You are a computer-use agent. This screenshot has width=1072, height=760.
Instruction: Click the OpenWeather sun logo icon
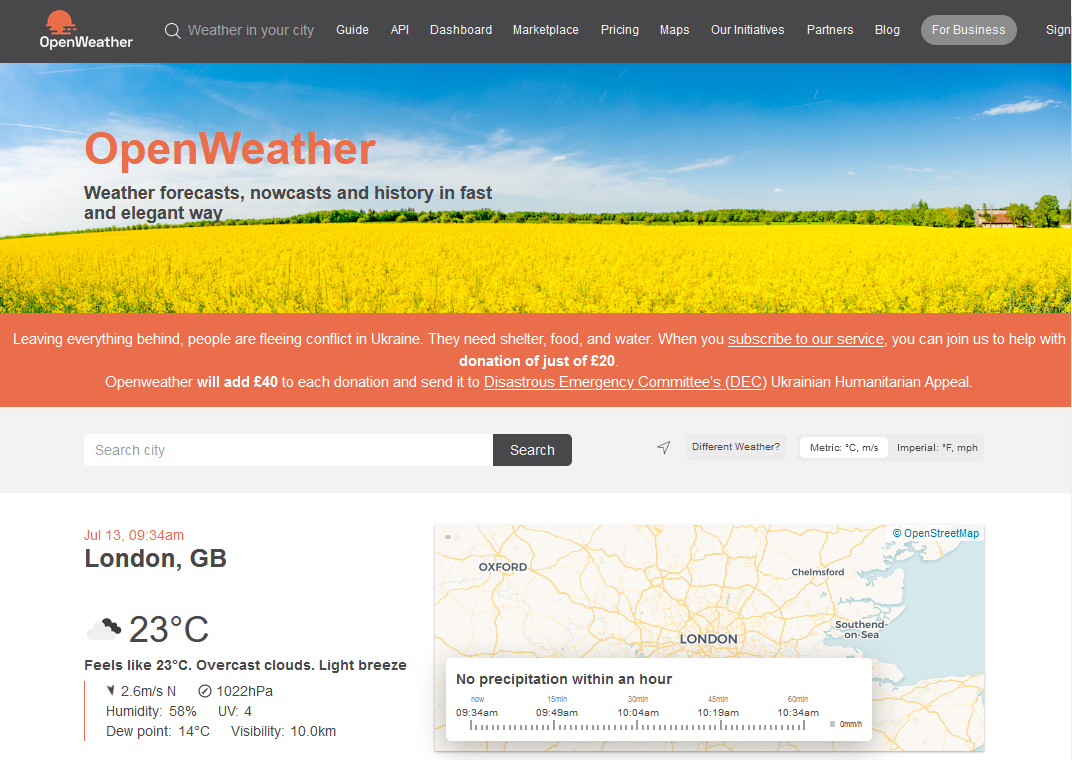tap(58, 21)
